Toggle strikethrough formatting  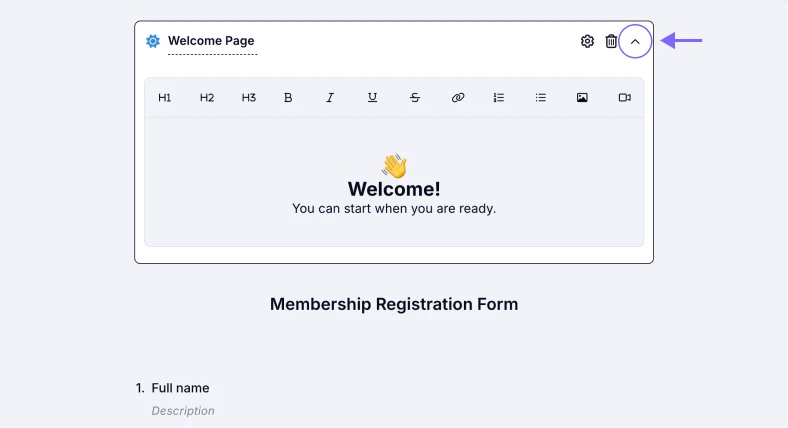click(x=414, y=98)
